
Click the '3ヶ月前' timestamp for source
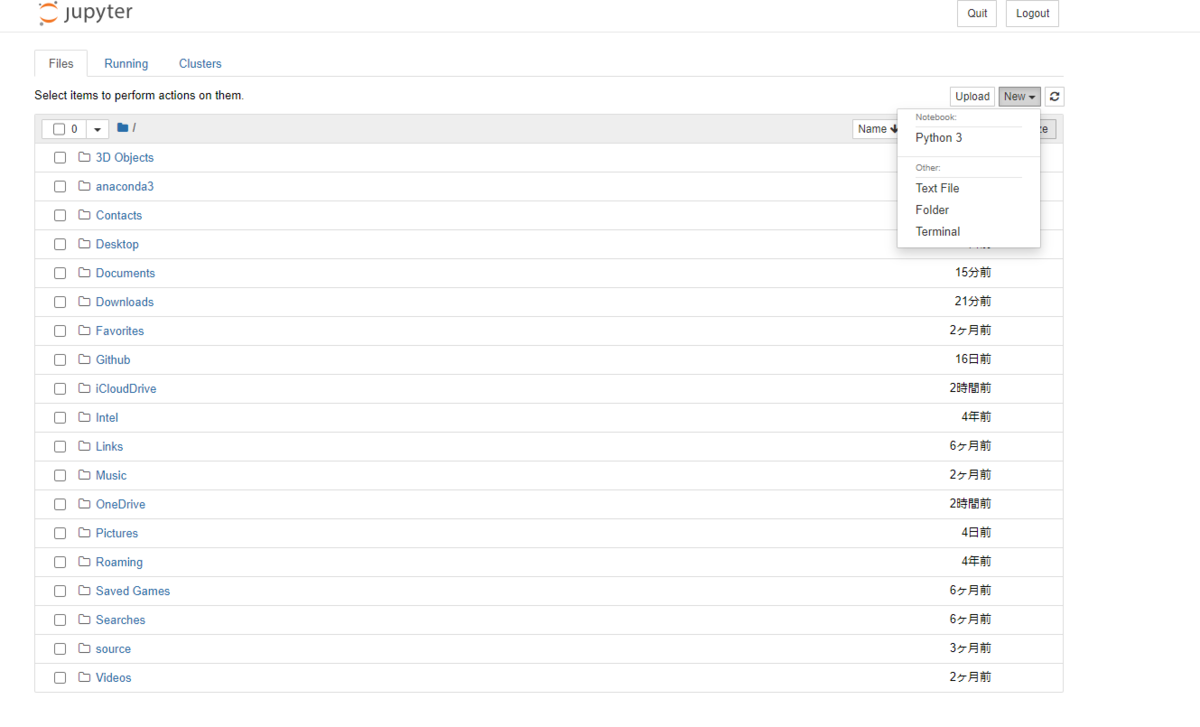971,648
